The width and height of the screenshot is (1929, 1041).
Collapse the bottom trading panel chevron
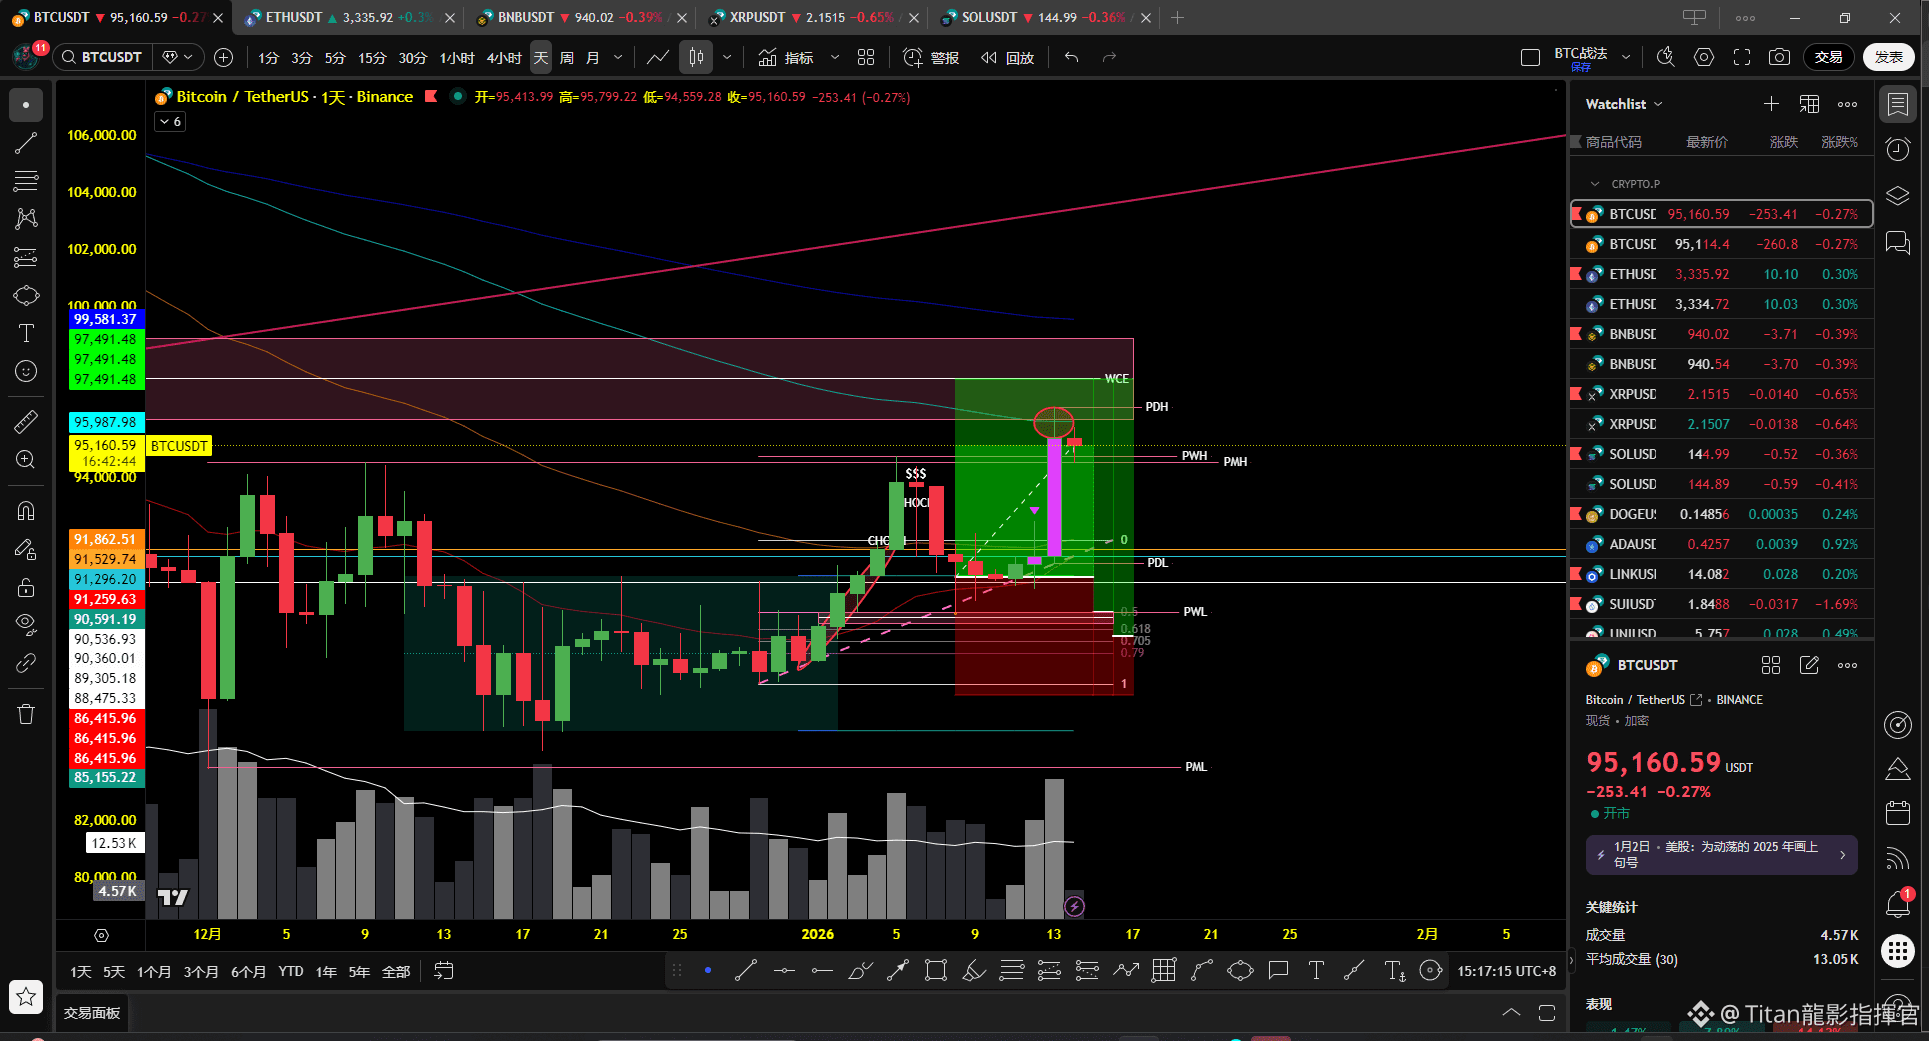[x=1511, y=1013]
